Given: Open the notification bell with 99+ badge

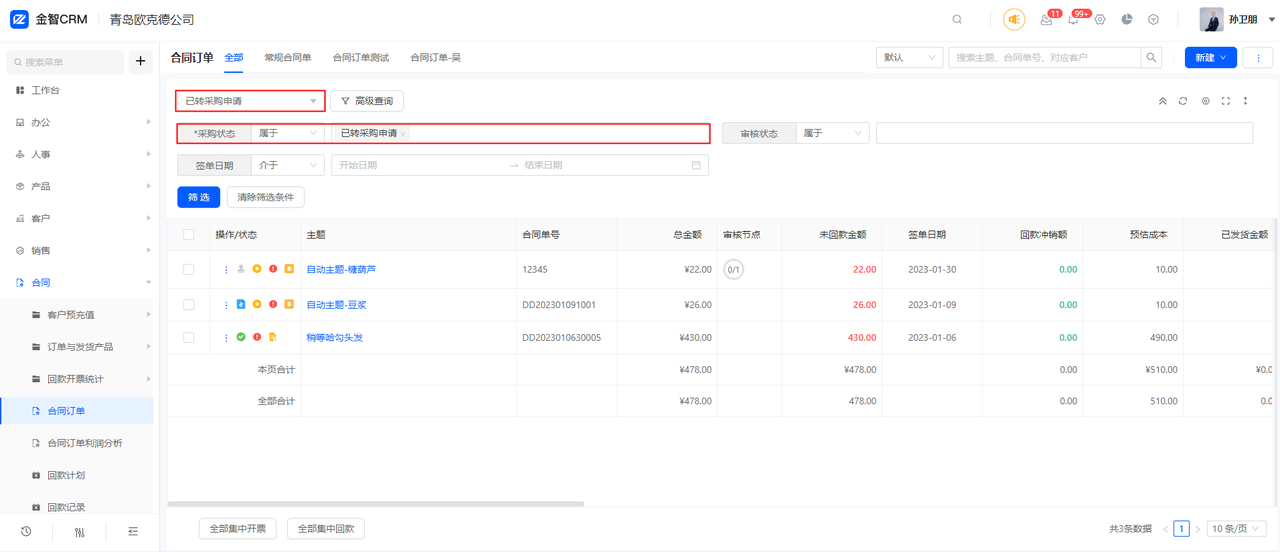Looking at the screenshot, I should [x=1073, y=20].
